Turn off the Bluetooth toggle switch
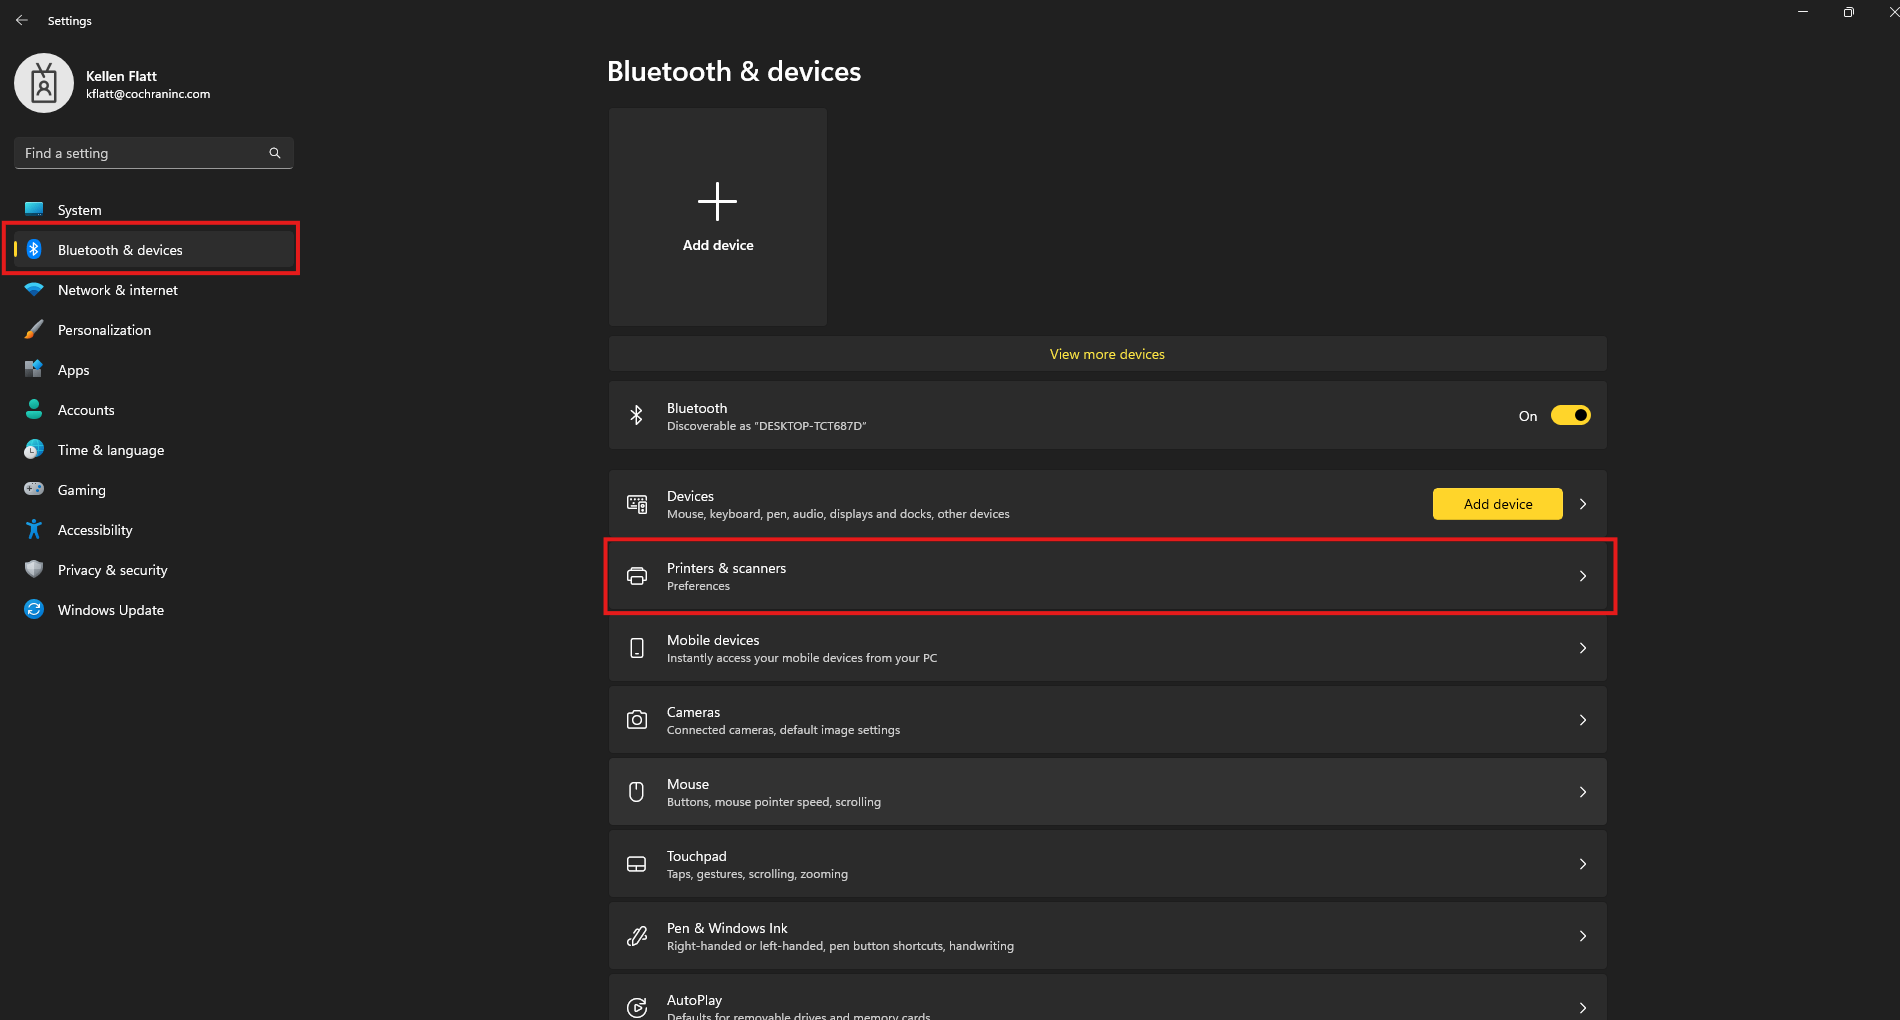Viewport: 1900px width, 1020px height. pyautogui.click(x=1570, y=415)
